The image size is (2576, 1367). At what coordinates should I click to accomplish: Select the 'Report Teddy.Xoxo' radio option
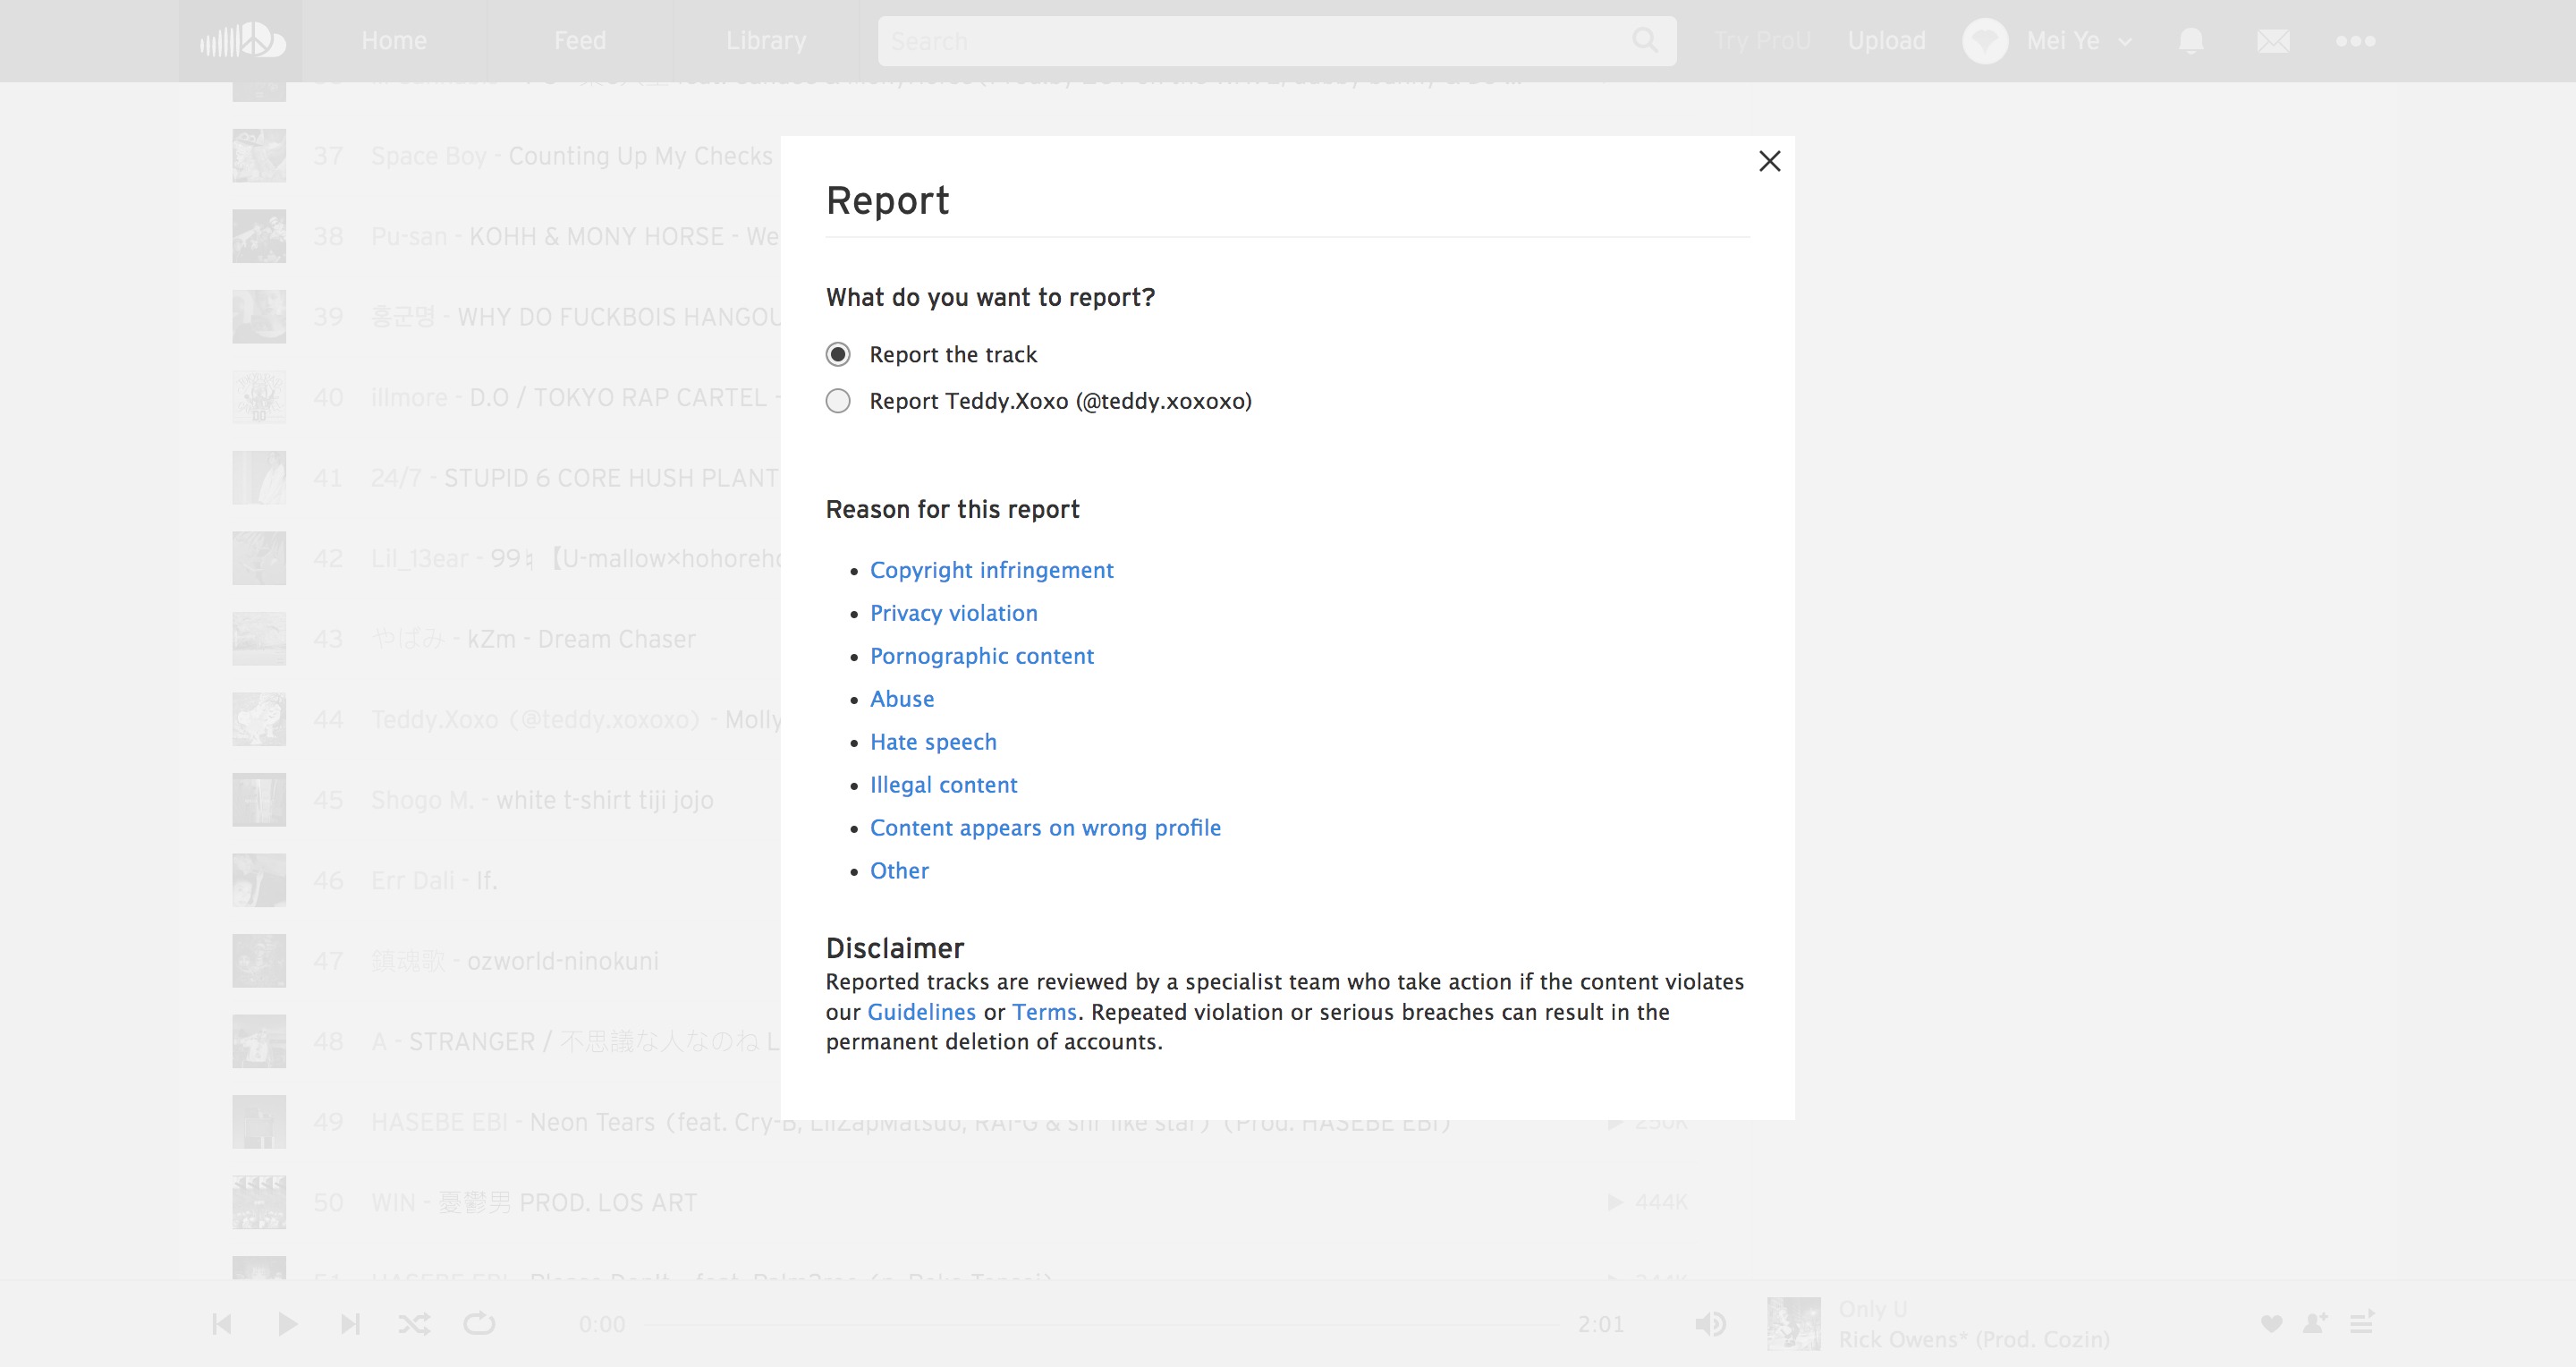pyautogui.click(x=838, y=401)
